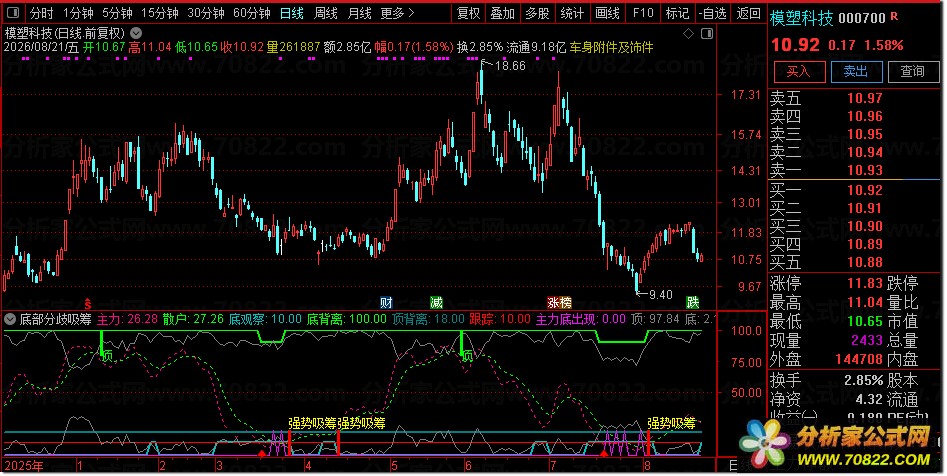Click the 减 event marker on the chart

(436, 302)
